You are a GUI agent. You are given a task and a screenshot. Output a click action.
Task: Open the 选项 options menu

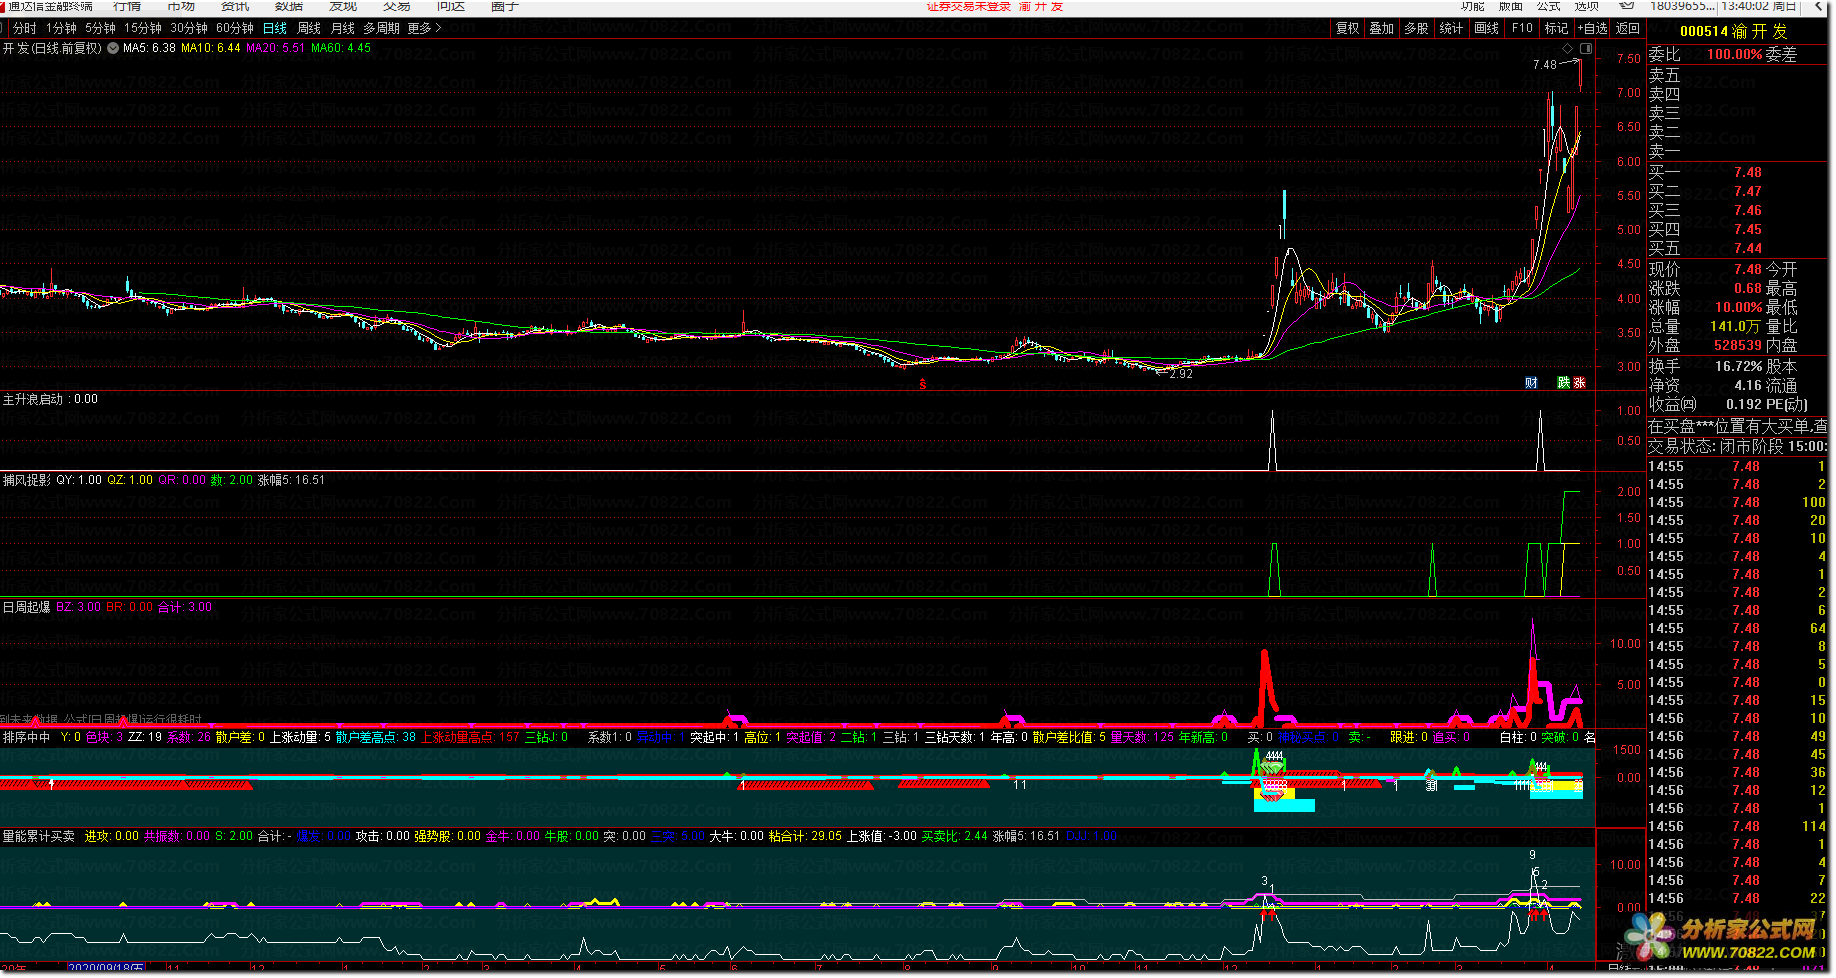point(1587,6)
